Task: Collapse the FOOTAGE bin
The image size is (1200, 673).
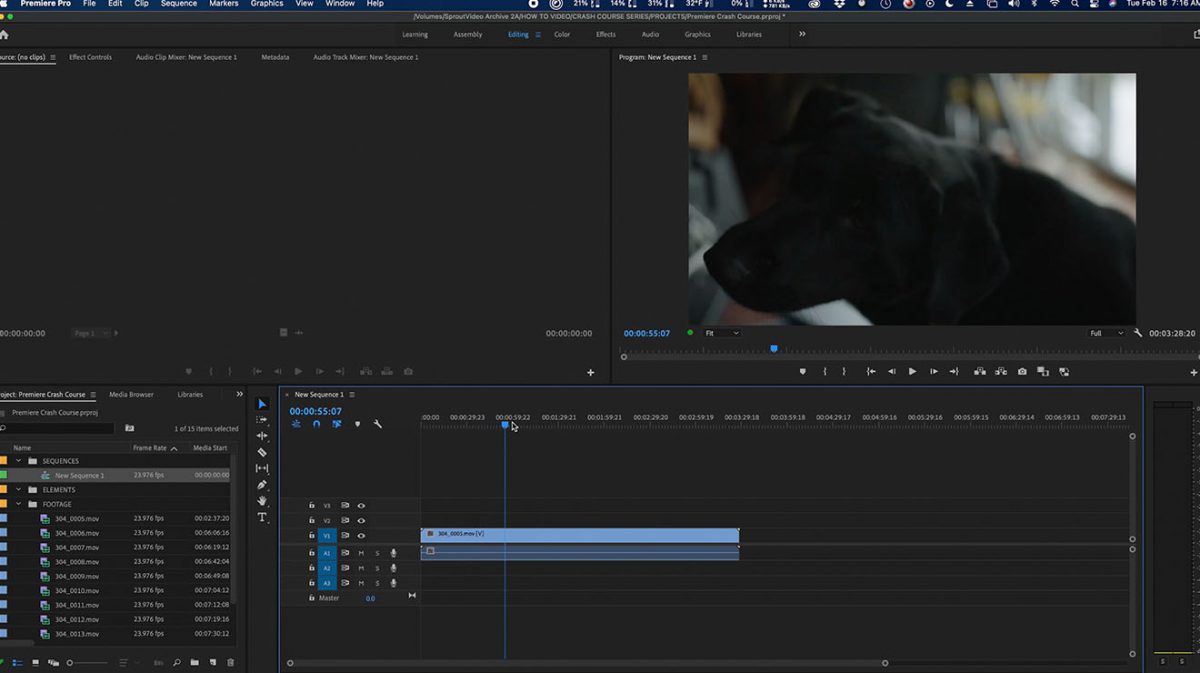Action: pyautogui.click(x=18, y=504)
